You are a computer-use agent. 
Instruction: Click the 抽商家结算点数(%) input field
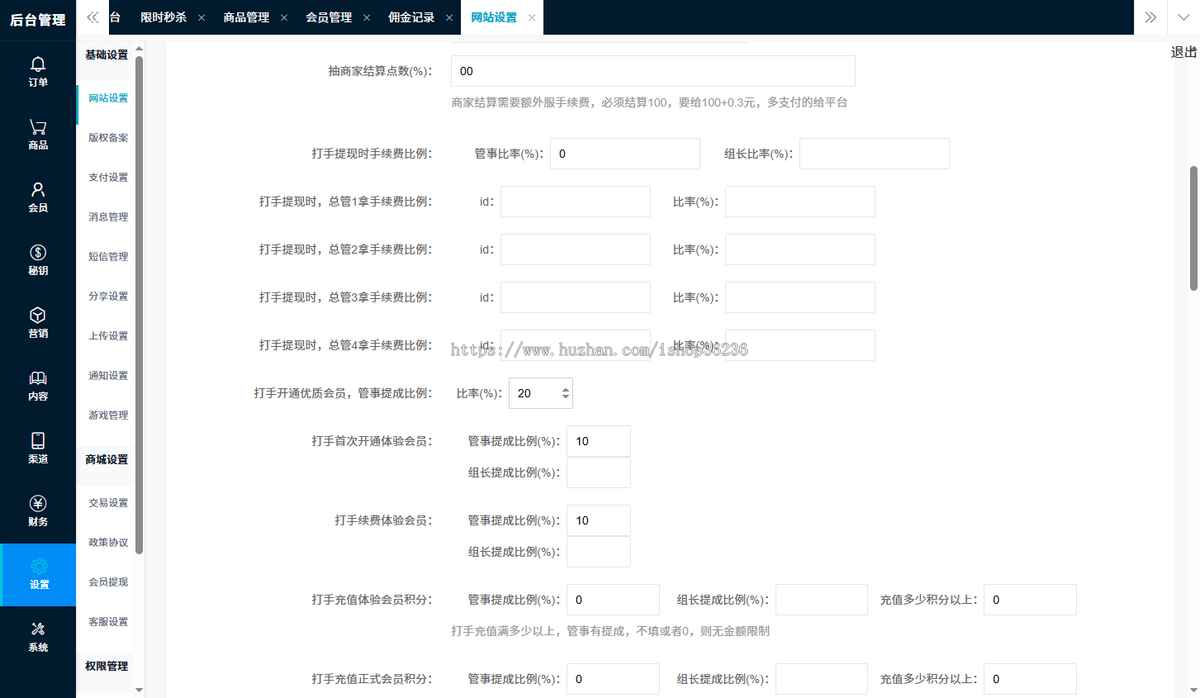tap(653, 71)
